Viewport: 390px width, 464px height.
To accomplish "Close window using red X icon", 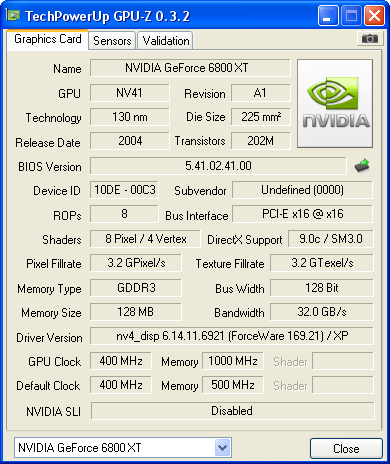I will pyautogui.click(x=374, y=15).
